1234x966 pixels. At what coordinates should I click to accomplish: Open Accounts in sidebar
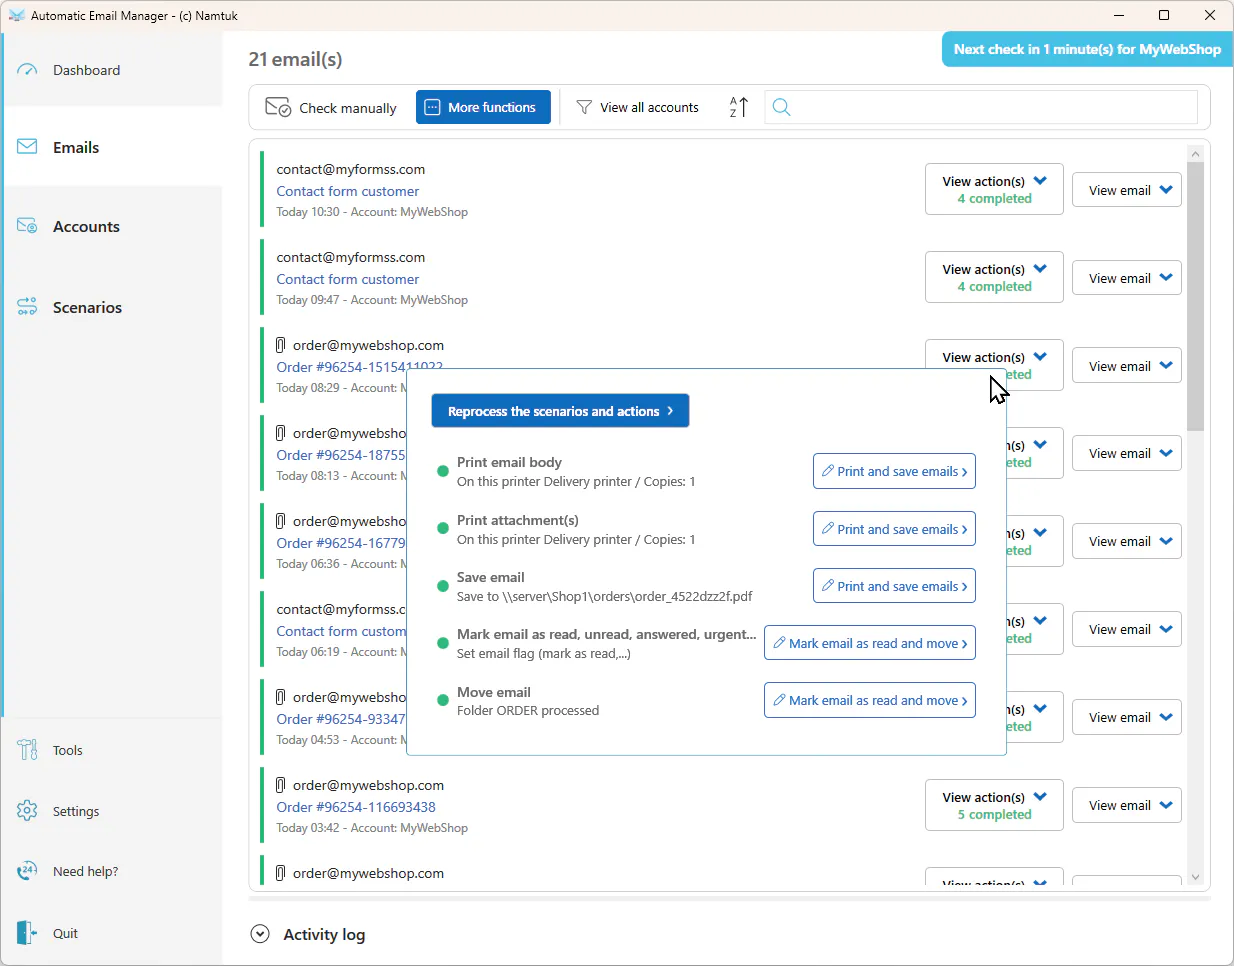[x=113, y=226]
